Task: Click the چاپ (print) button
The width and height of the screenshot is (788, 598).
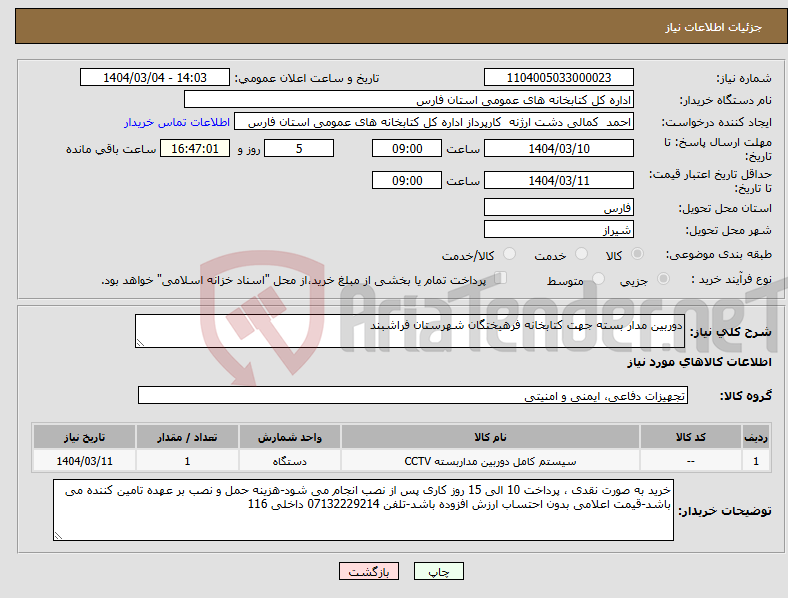Action: [438, 571]
